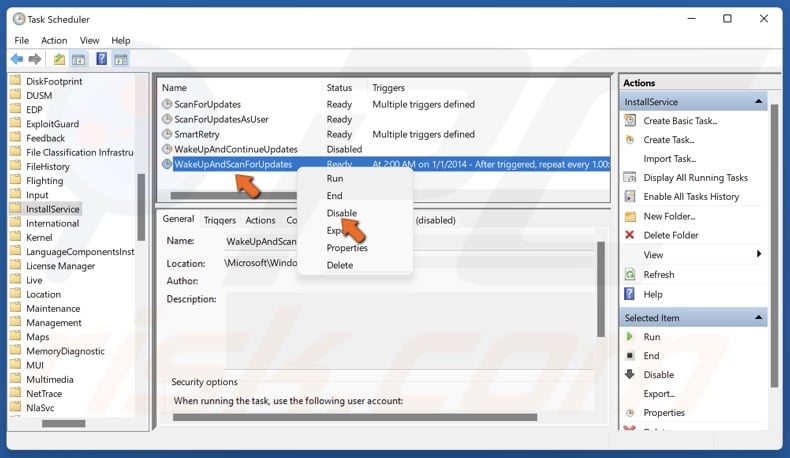Screen dimensions: 790x458
Task: Switch to the Triggers tab
Action: [220, 220]
